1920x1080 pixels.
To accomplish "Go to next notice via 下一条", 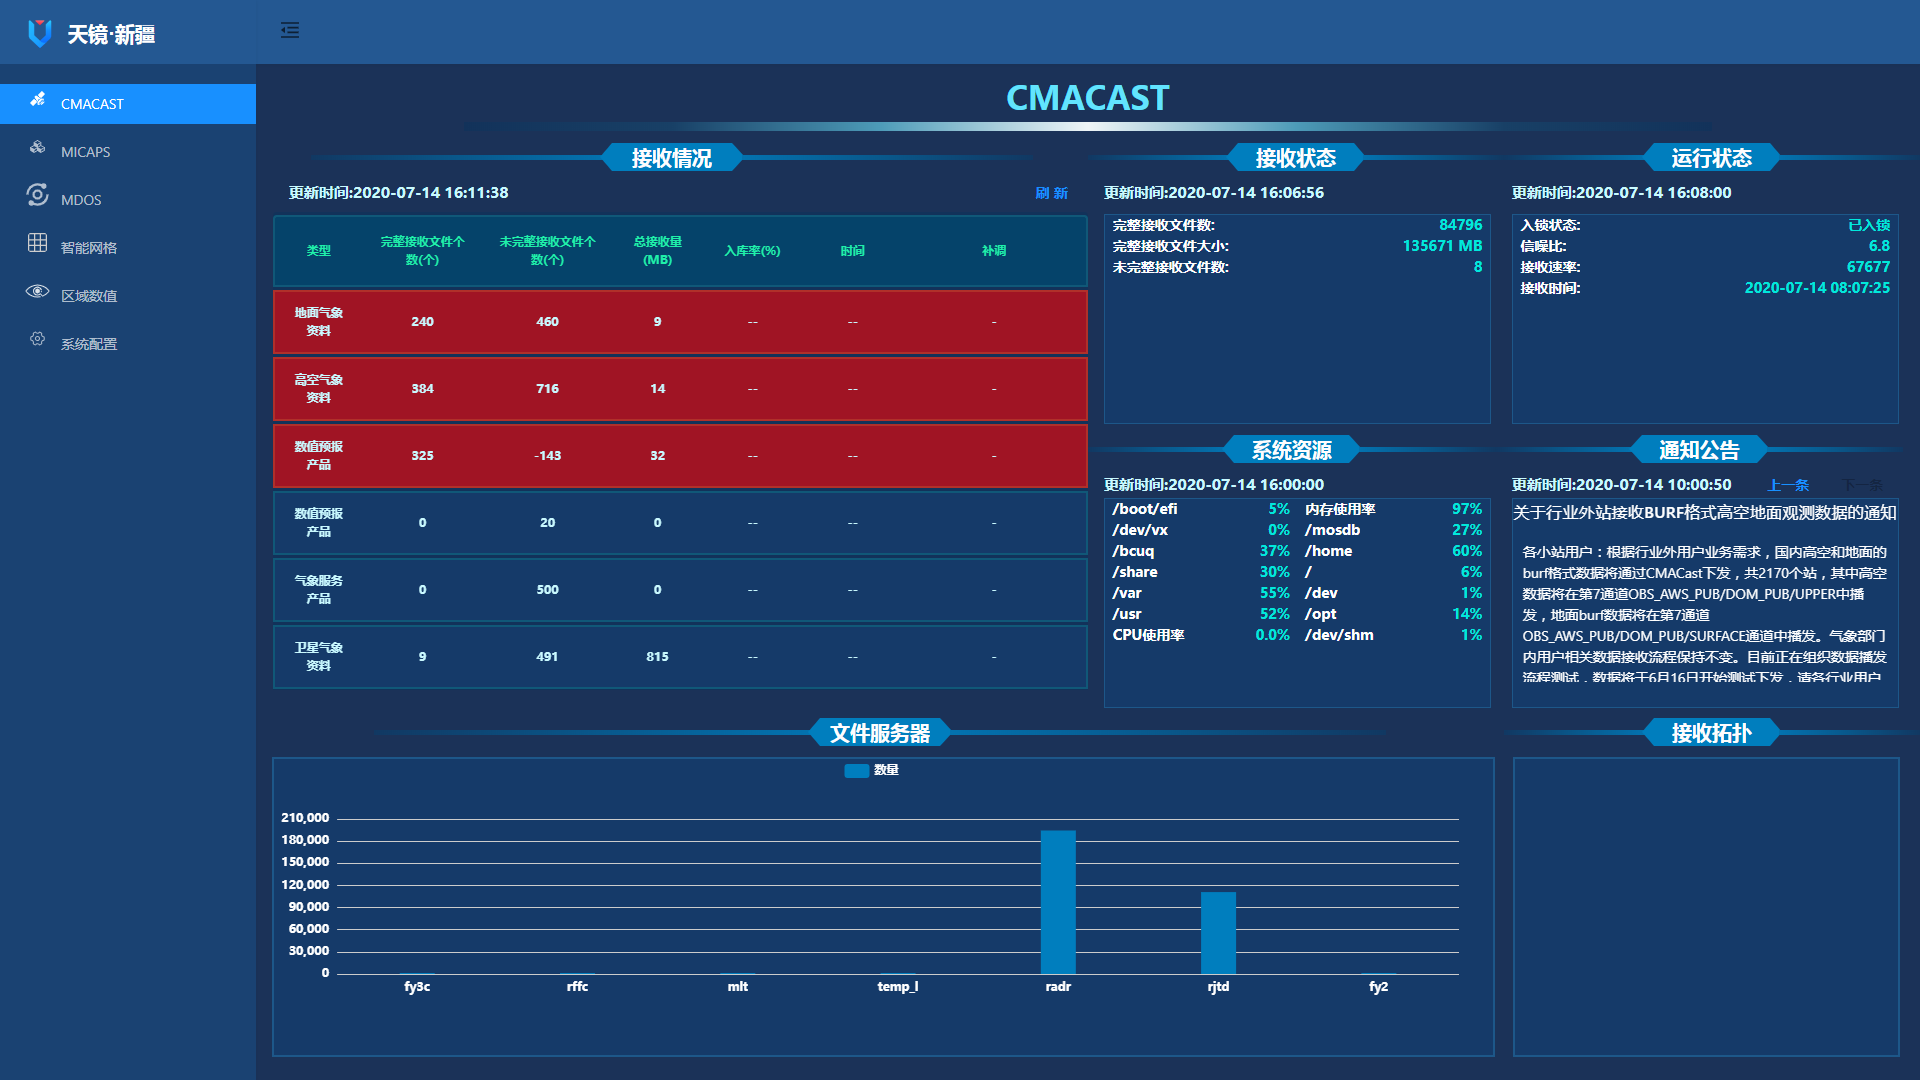I will [1862, 485].
